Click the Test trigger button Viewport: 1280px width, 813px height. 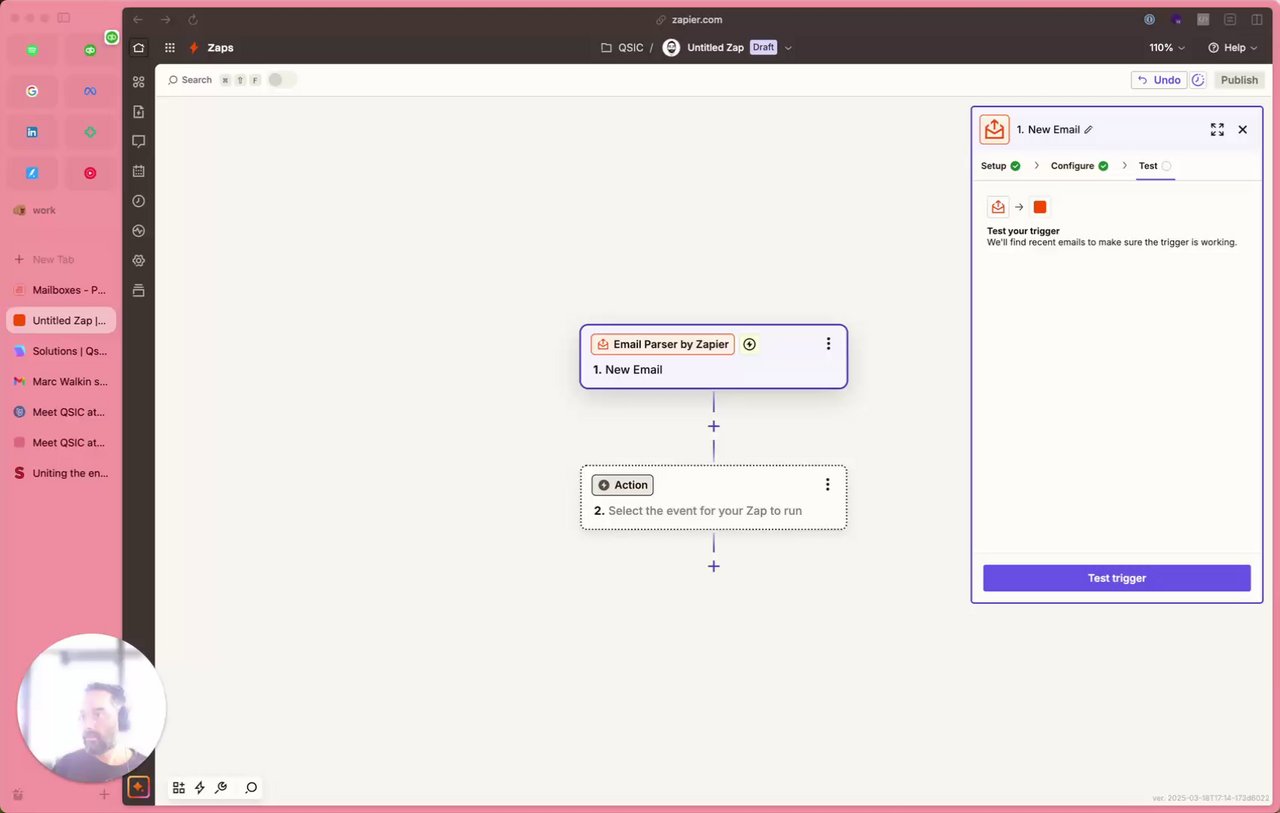(x=1116, y=578)
